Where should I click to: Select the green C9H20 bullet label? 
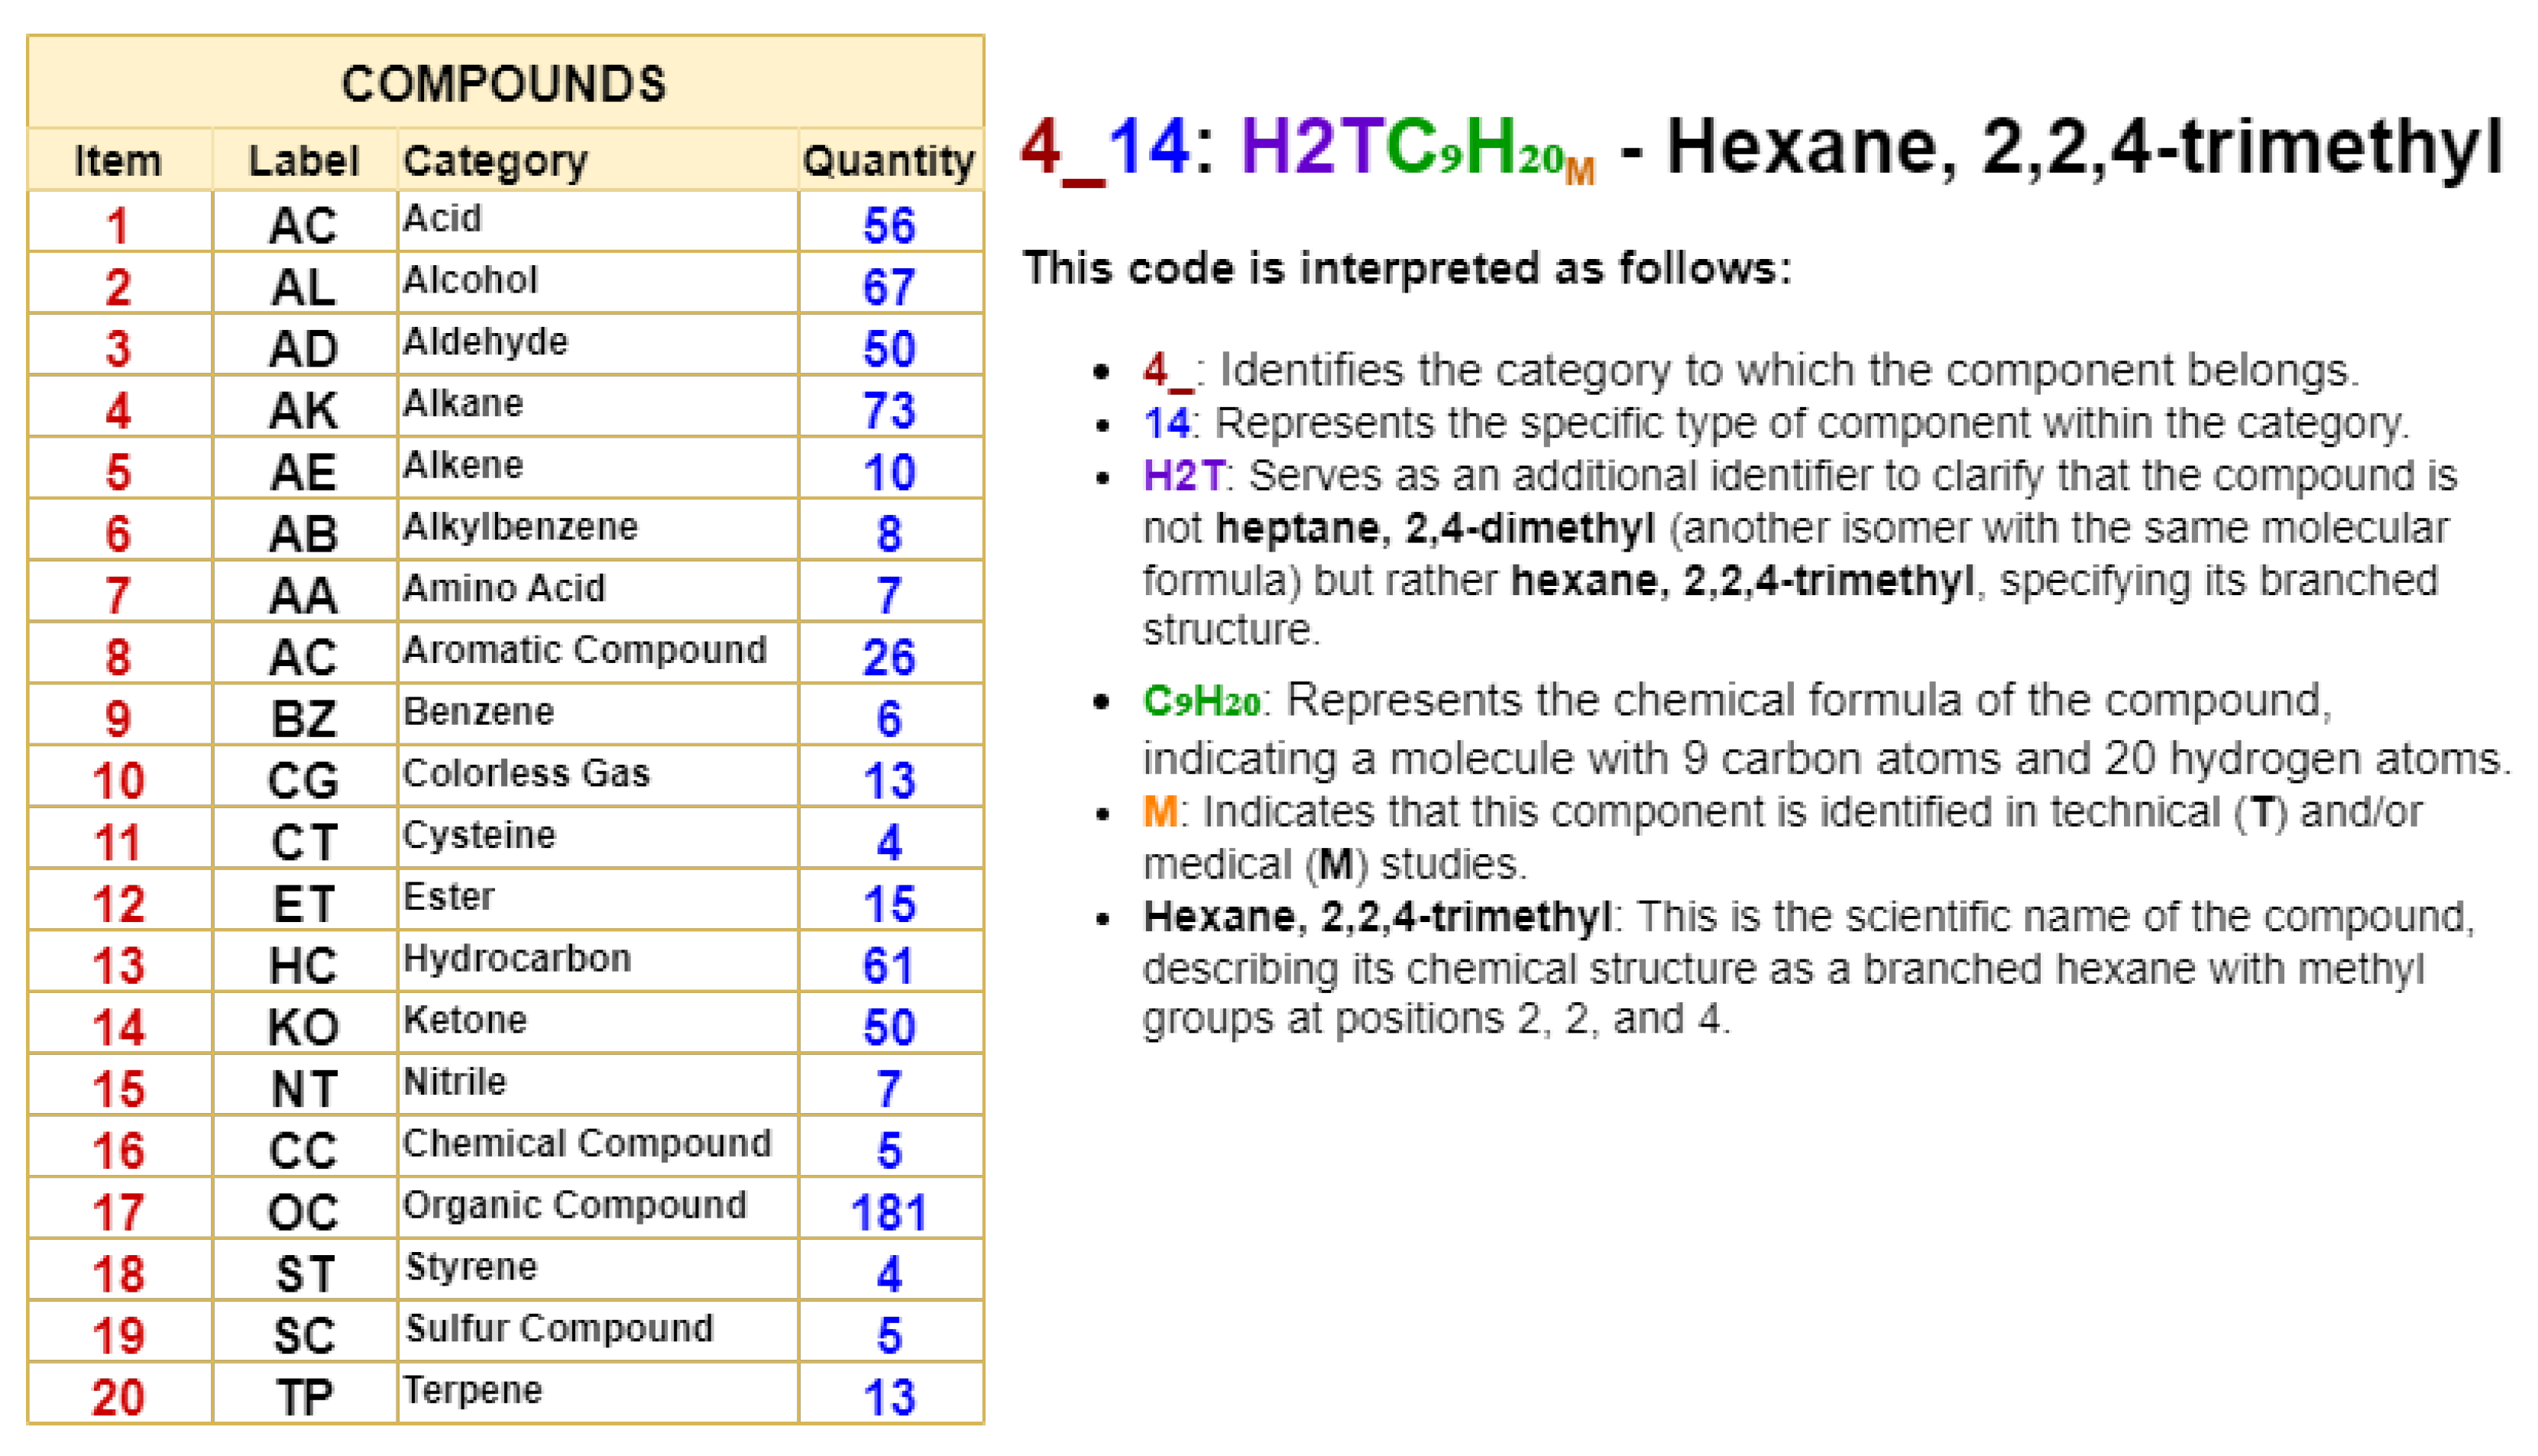1201,701
